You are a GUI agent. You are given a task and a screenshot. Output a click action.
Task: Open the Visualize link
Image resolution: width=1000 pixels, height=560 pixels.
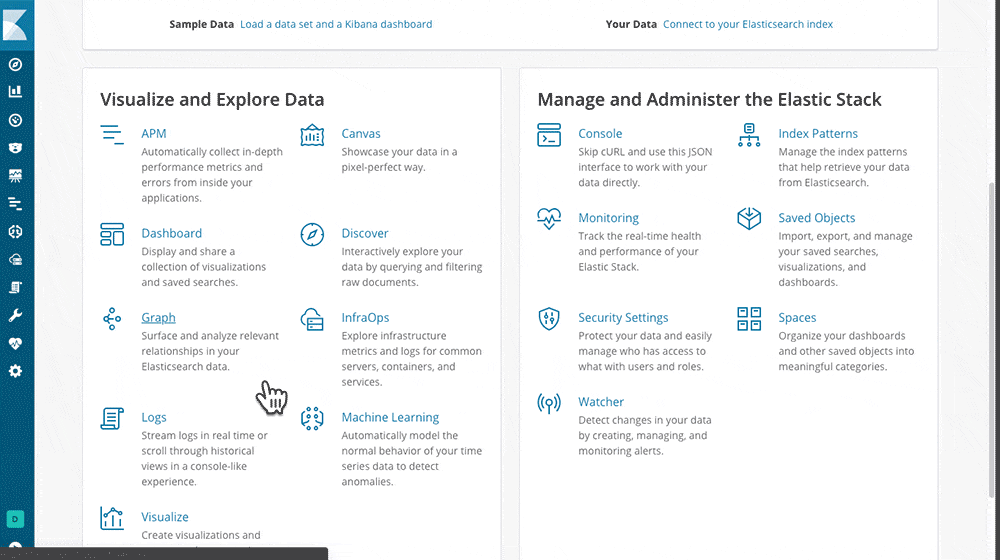(165, 517)
